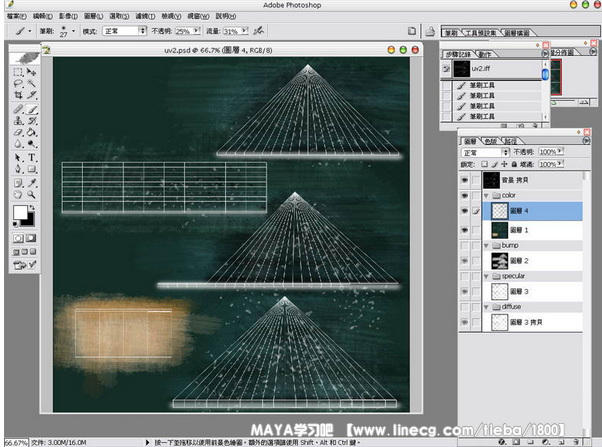Activate the Zoom magnifier tool

click(x=32, y=194)
